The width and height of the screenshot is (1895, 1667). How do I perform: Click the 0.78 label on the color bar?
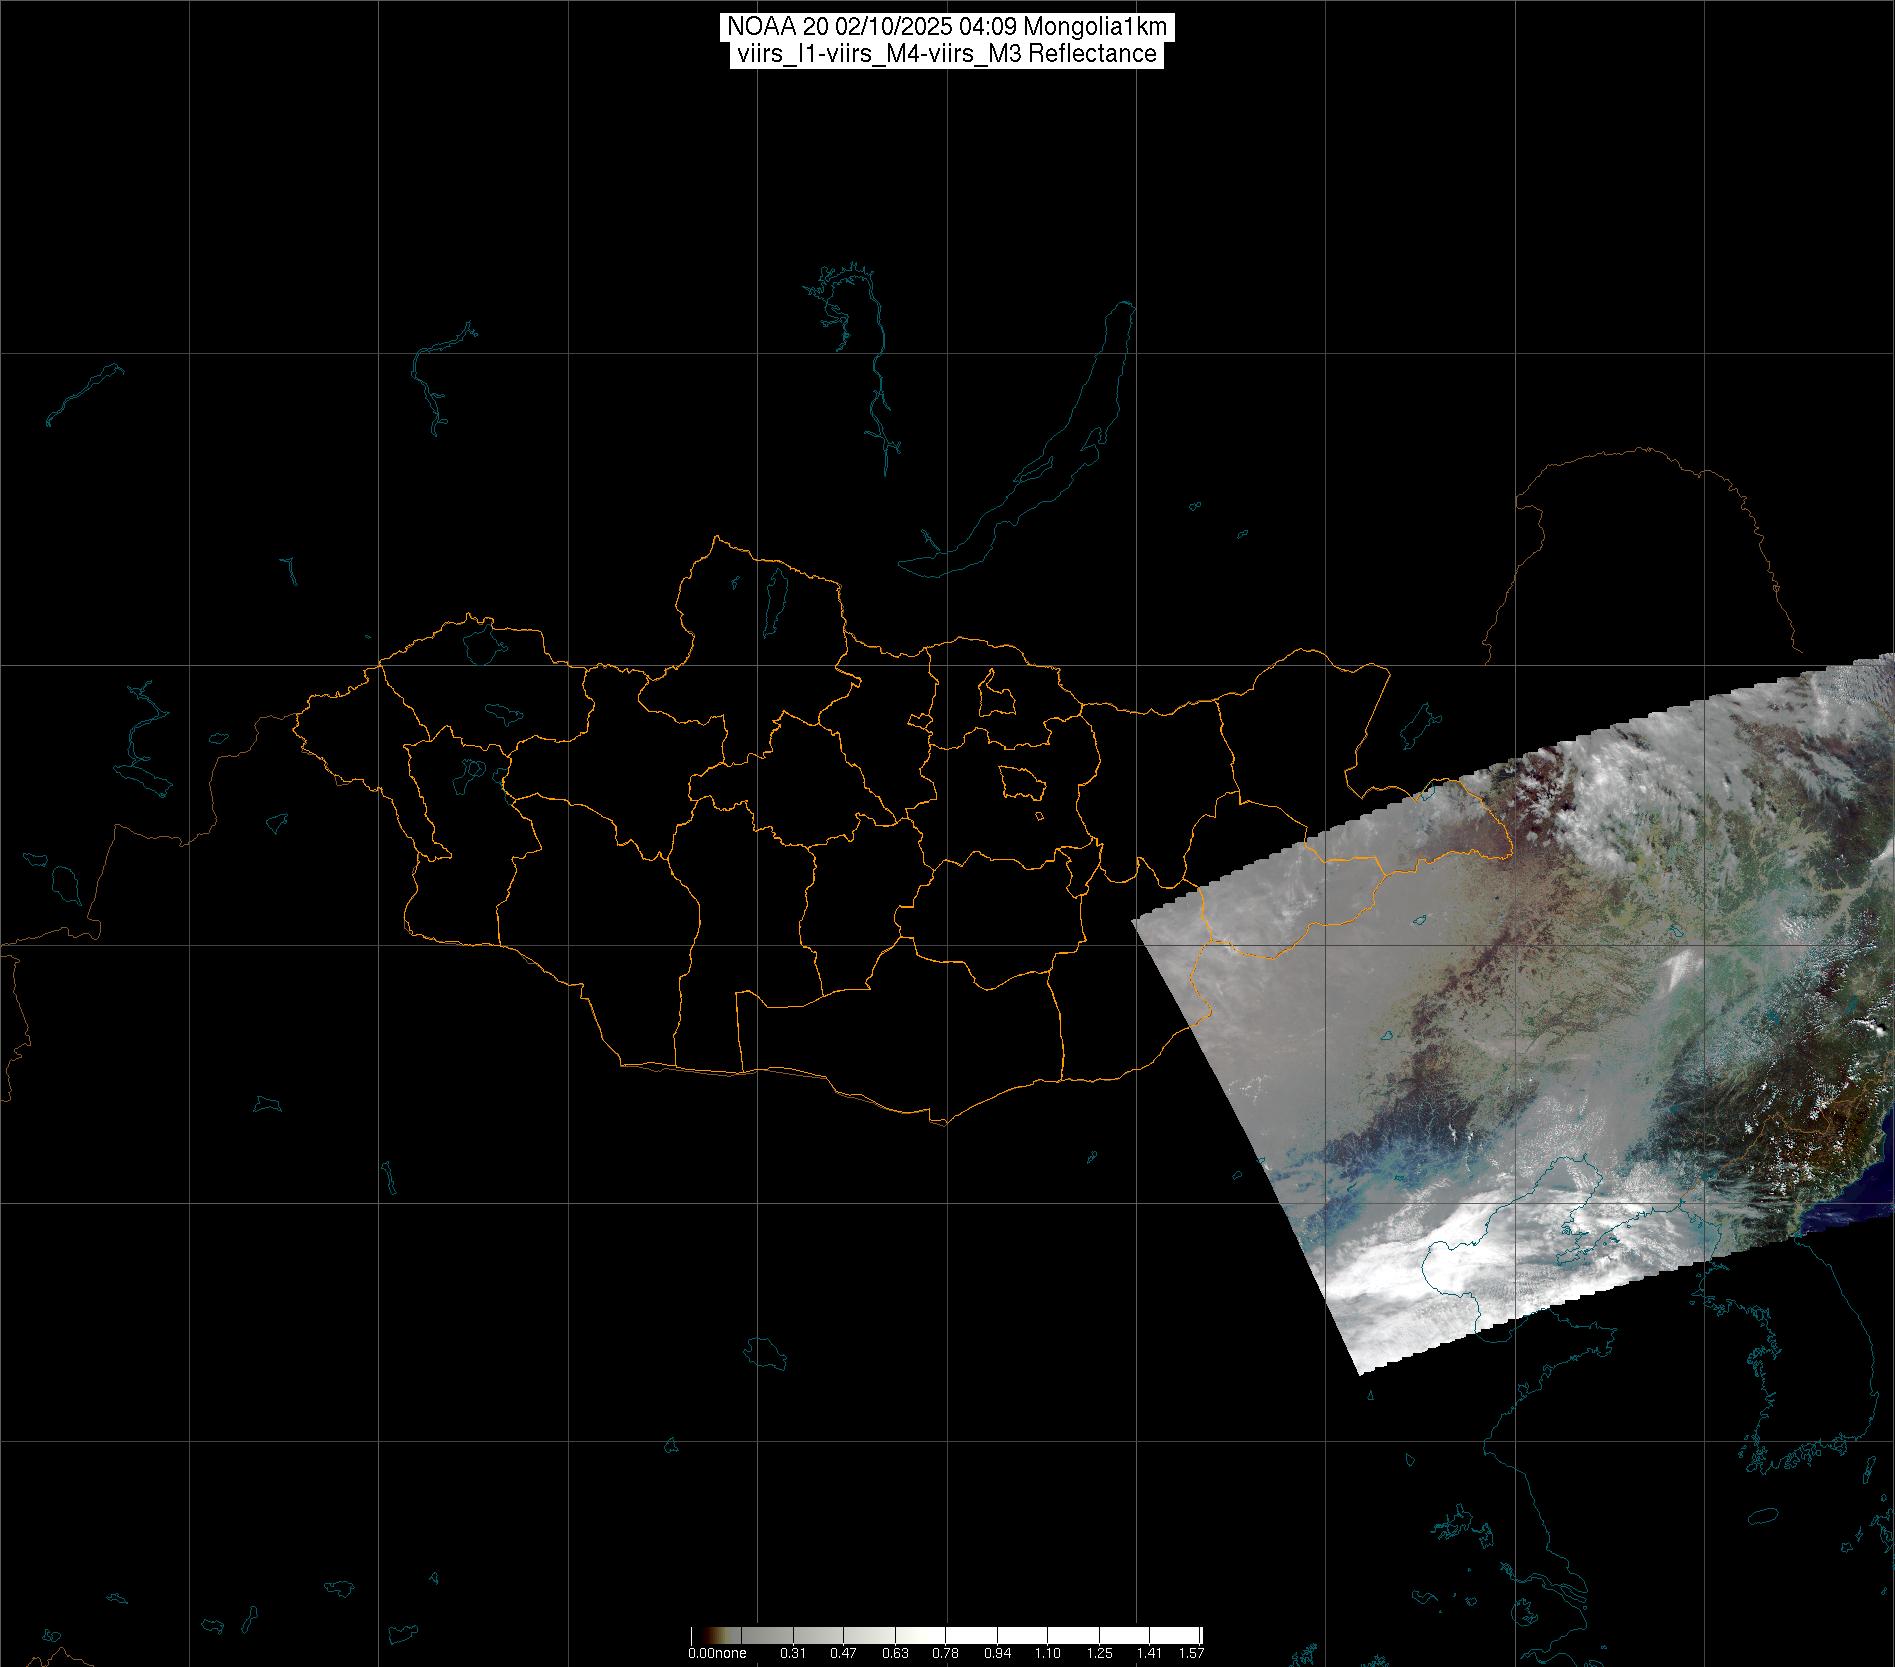[945, 1653]
